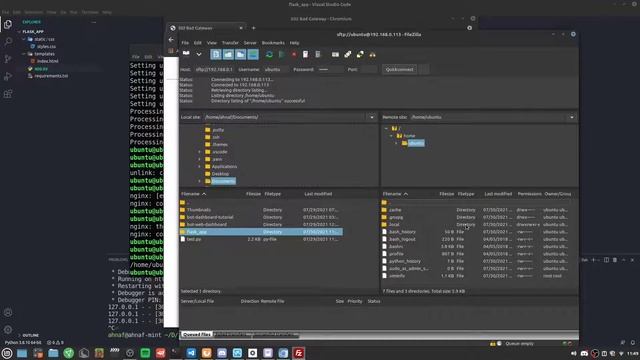Image resolution: width=640 pixels, height=360 pixels.
Task: Open the Remote site path dropdown
Action: tap(572, 117)
